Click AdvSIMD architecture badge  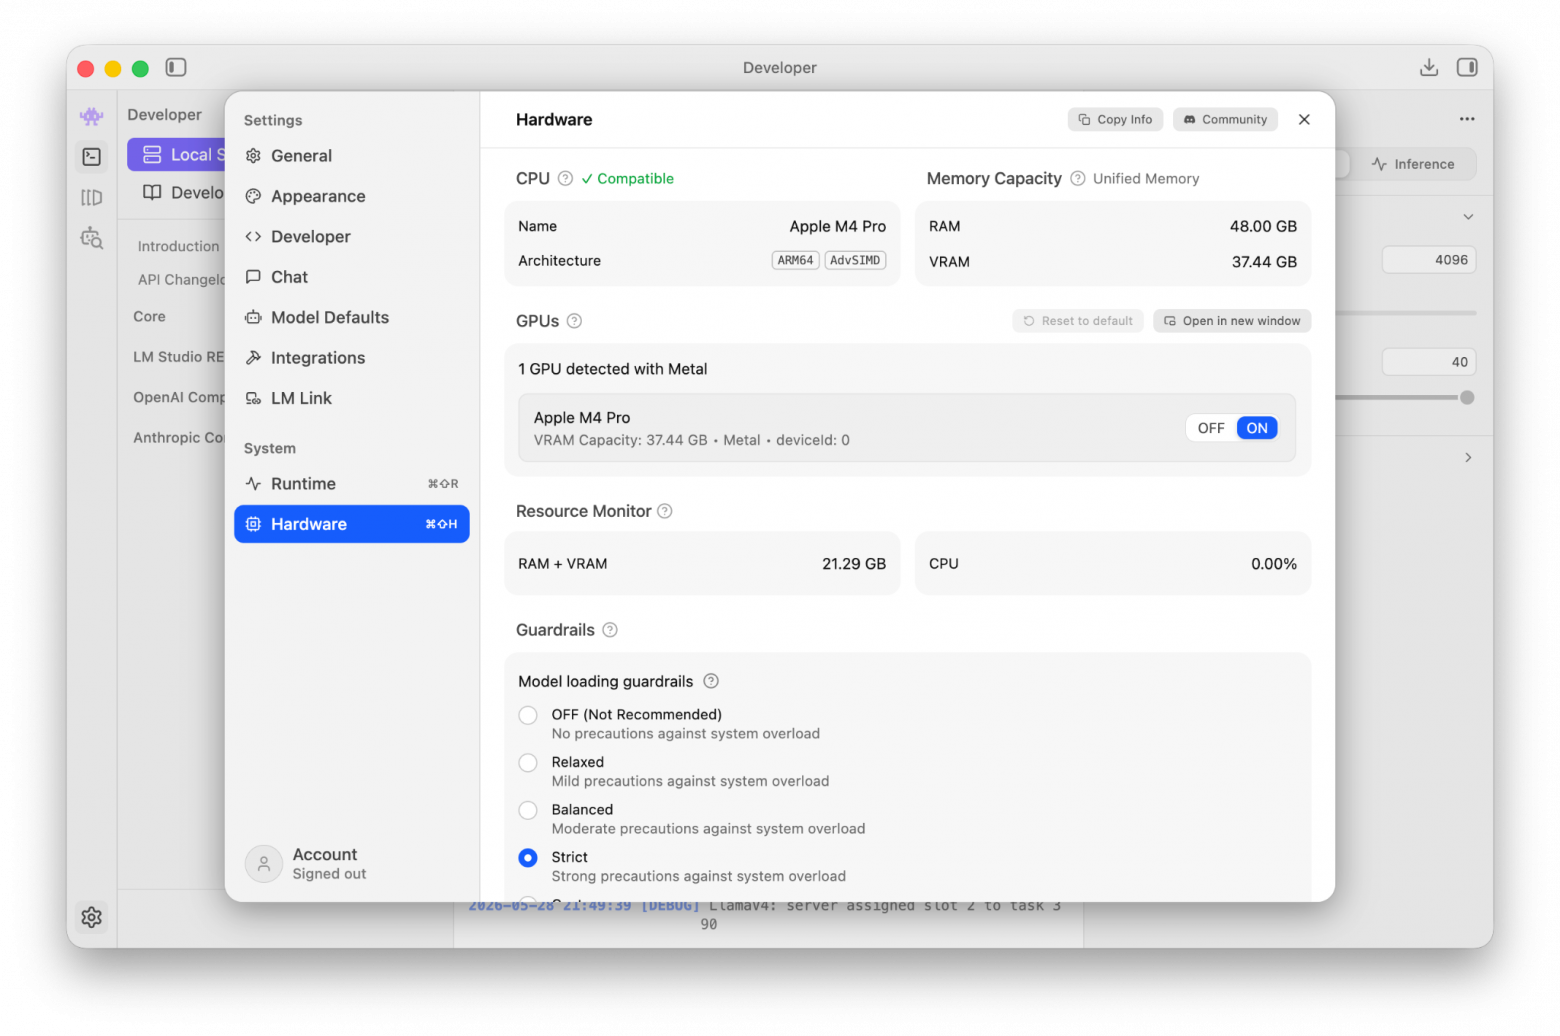pyautogui.click(x=855, y=261)
